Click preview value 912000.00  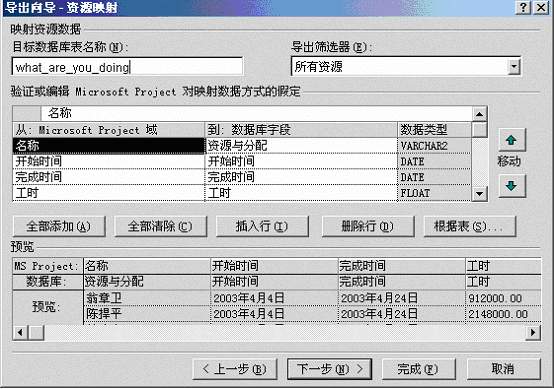[x=503, y=298]
